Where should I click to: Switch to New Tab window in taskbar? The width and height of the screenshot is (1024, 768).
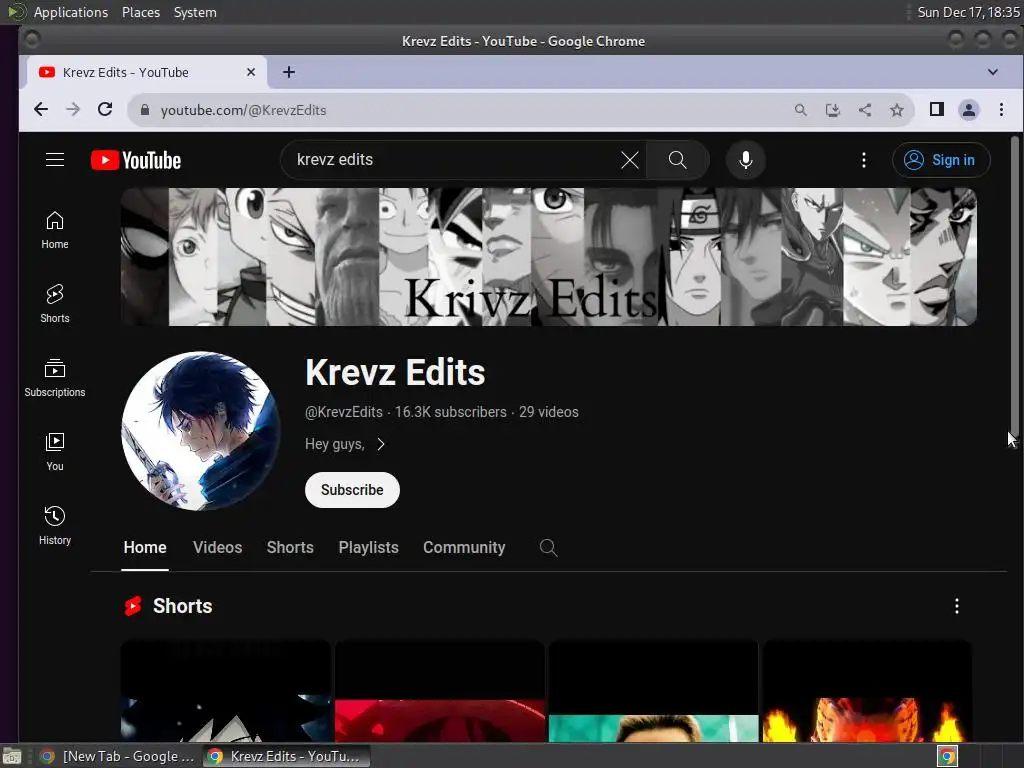point(118,756)
